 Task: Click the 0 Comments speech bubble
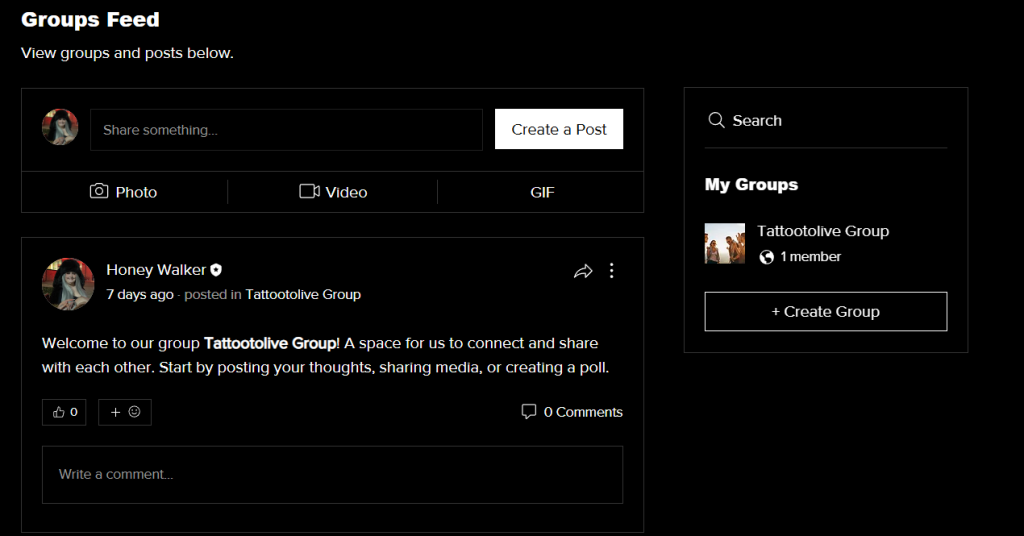tap(529, 412)
